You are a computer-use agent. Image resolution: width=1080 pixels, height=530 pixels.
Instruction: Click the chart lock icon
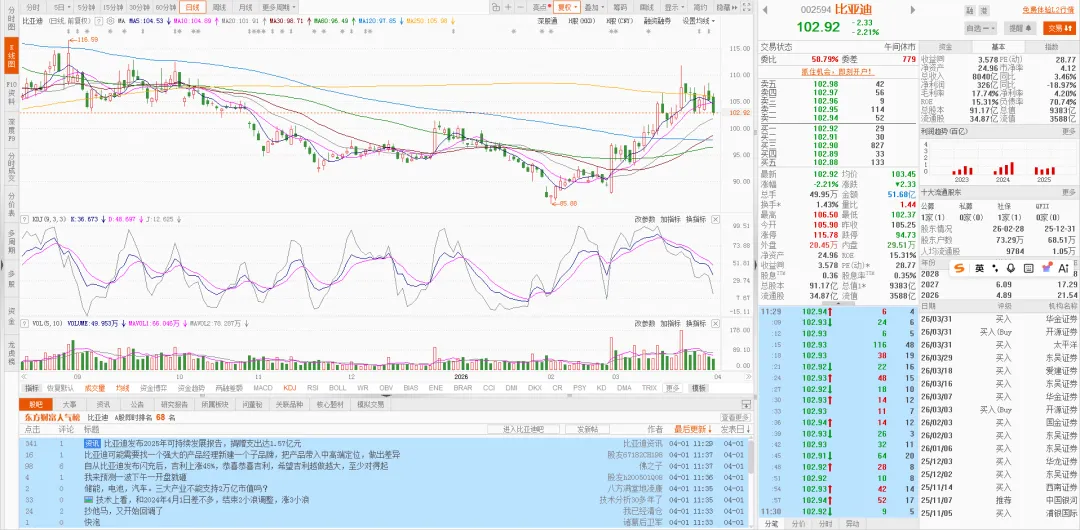pyautogui.click(x=495, y=7)
